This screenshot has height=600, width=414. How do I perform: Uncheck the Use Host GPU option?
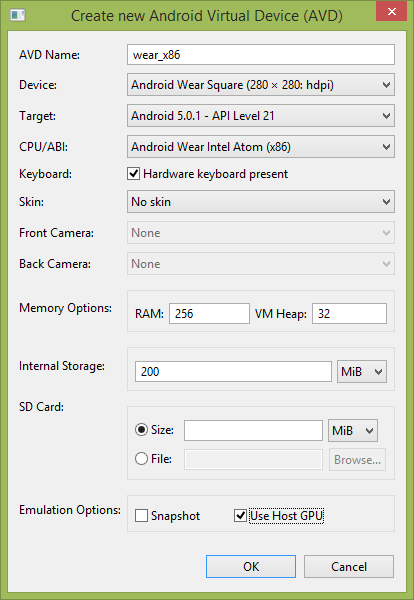[x=240, y=516]
